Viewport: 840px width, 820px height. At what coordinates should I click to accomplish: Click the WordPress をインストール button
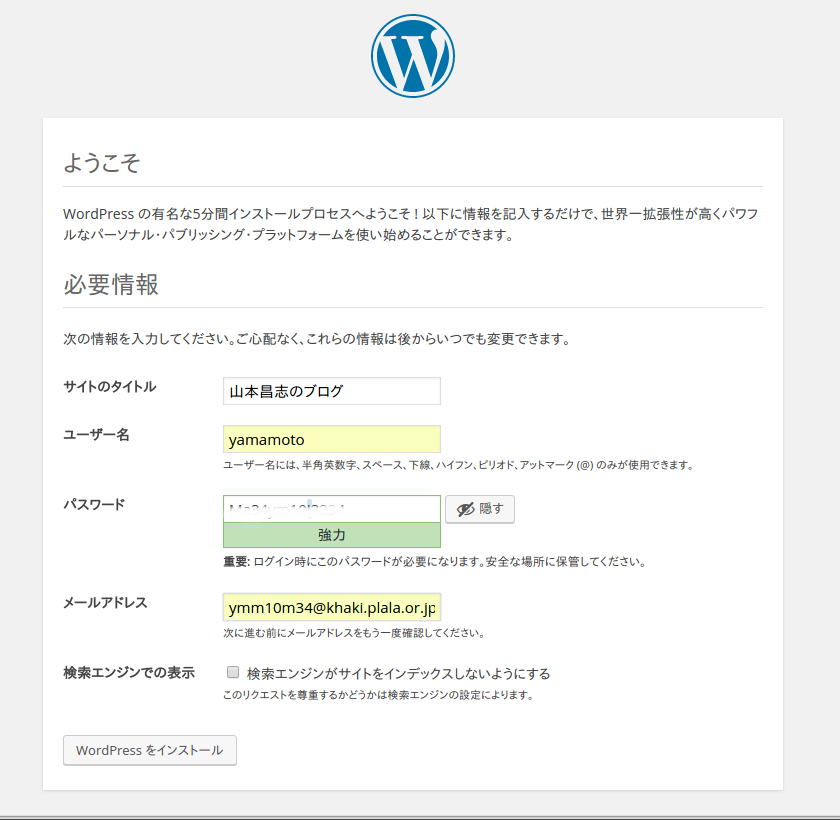pyautogui.click(x=149, y=750)
